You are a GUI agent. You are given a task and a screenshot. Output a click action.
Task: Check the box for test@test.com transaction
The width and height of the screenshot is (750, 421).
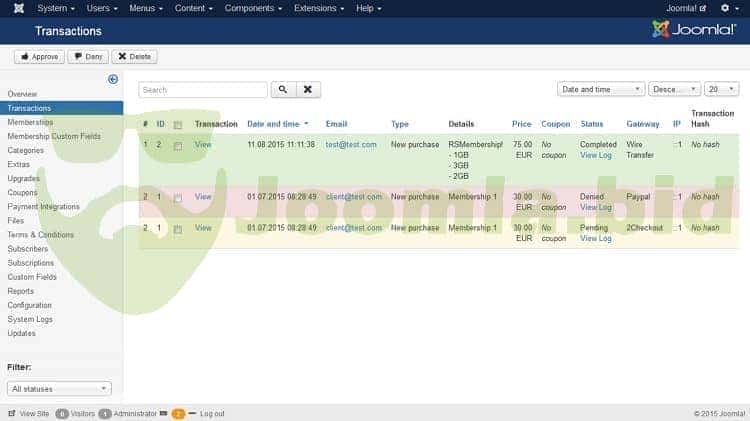click(x=178, y=146)
